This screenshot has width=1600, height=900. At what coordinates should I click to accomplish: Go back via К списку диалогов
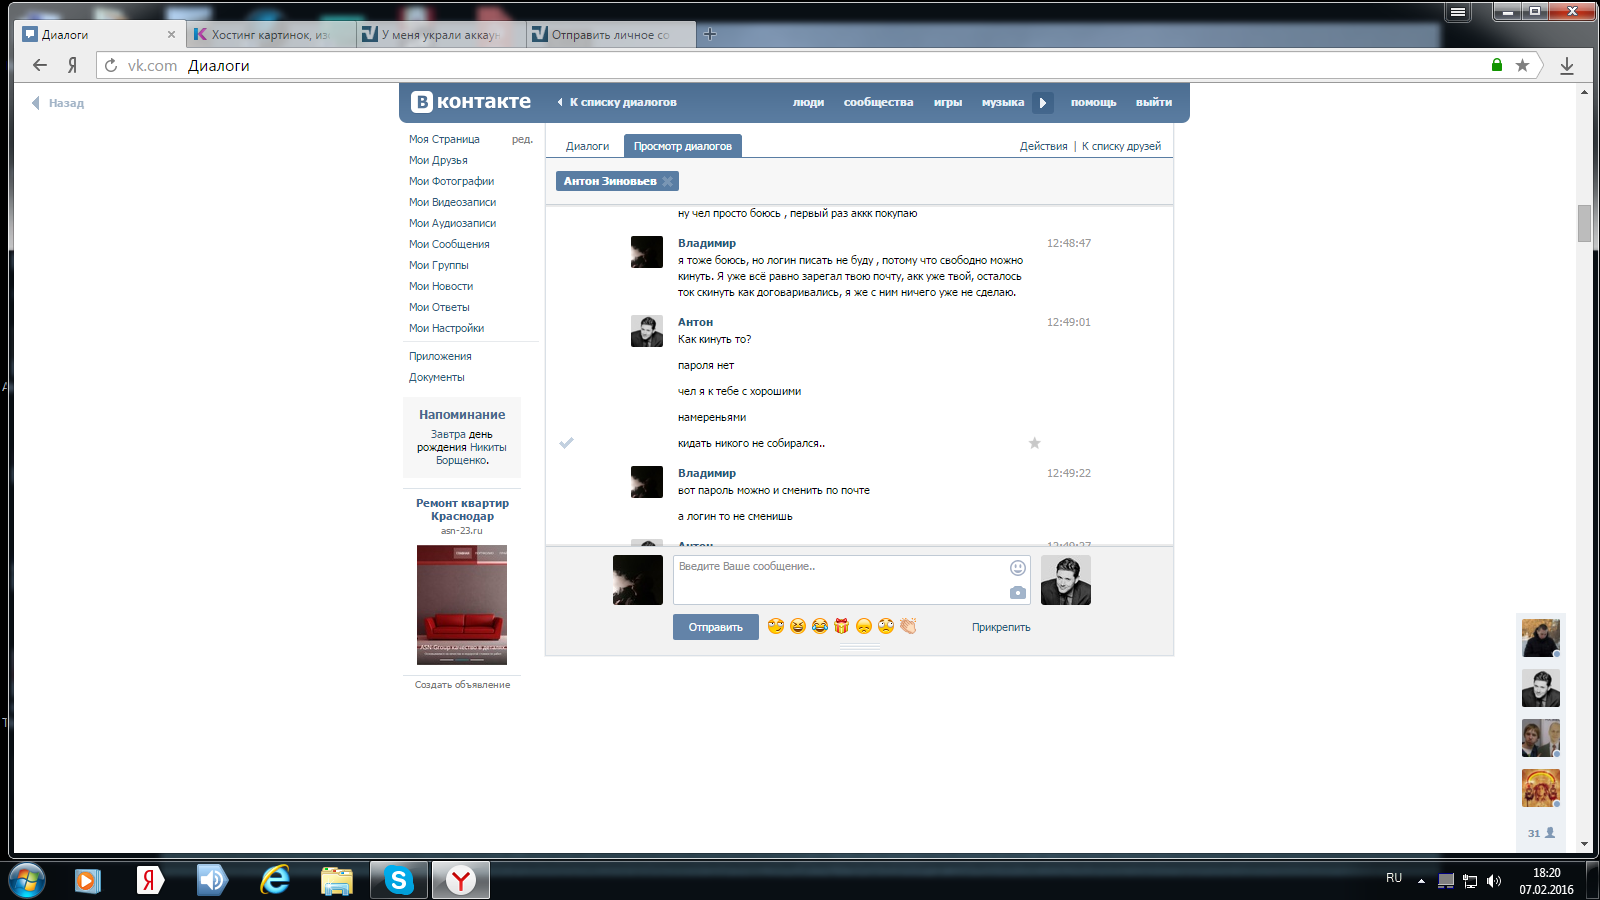[x=617, y=102]
